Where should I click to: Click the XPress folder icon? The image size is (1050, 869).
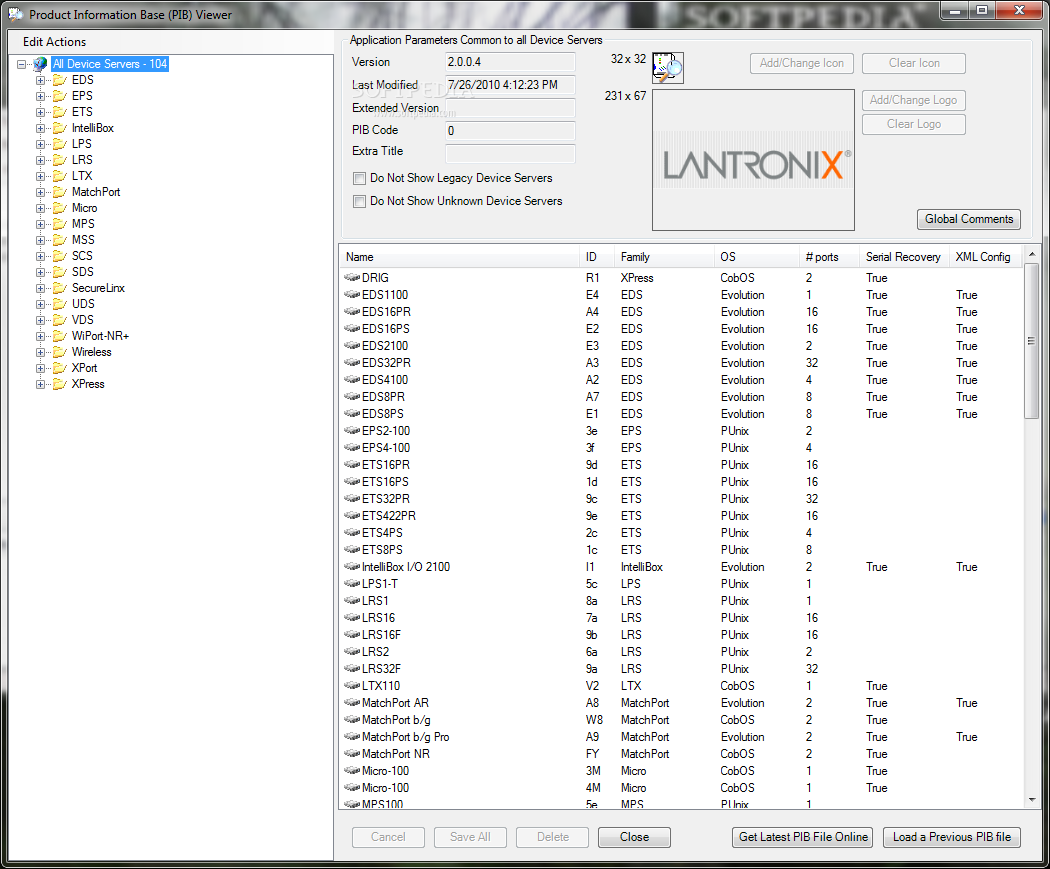tap(60, 384)
